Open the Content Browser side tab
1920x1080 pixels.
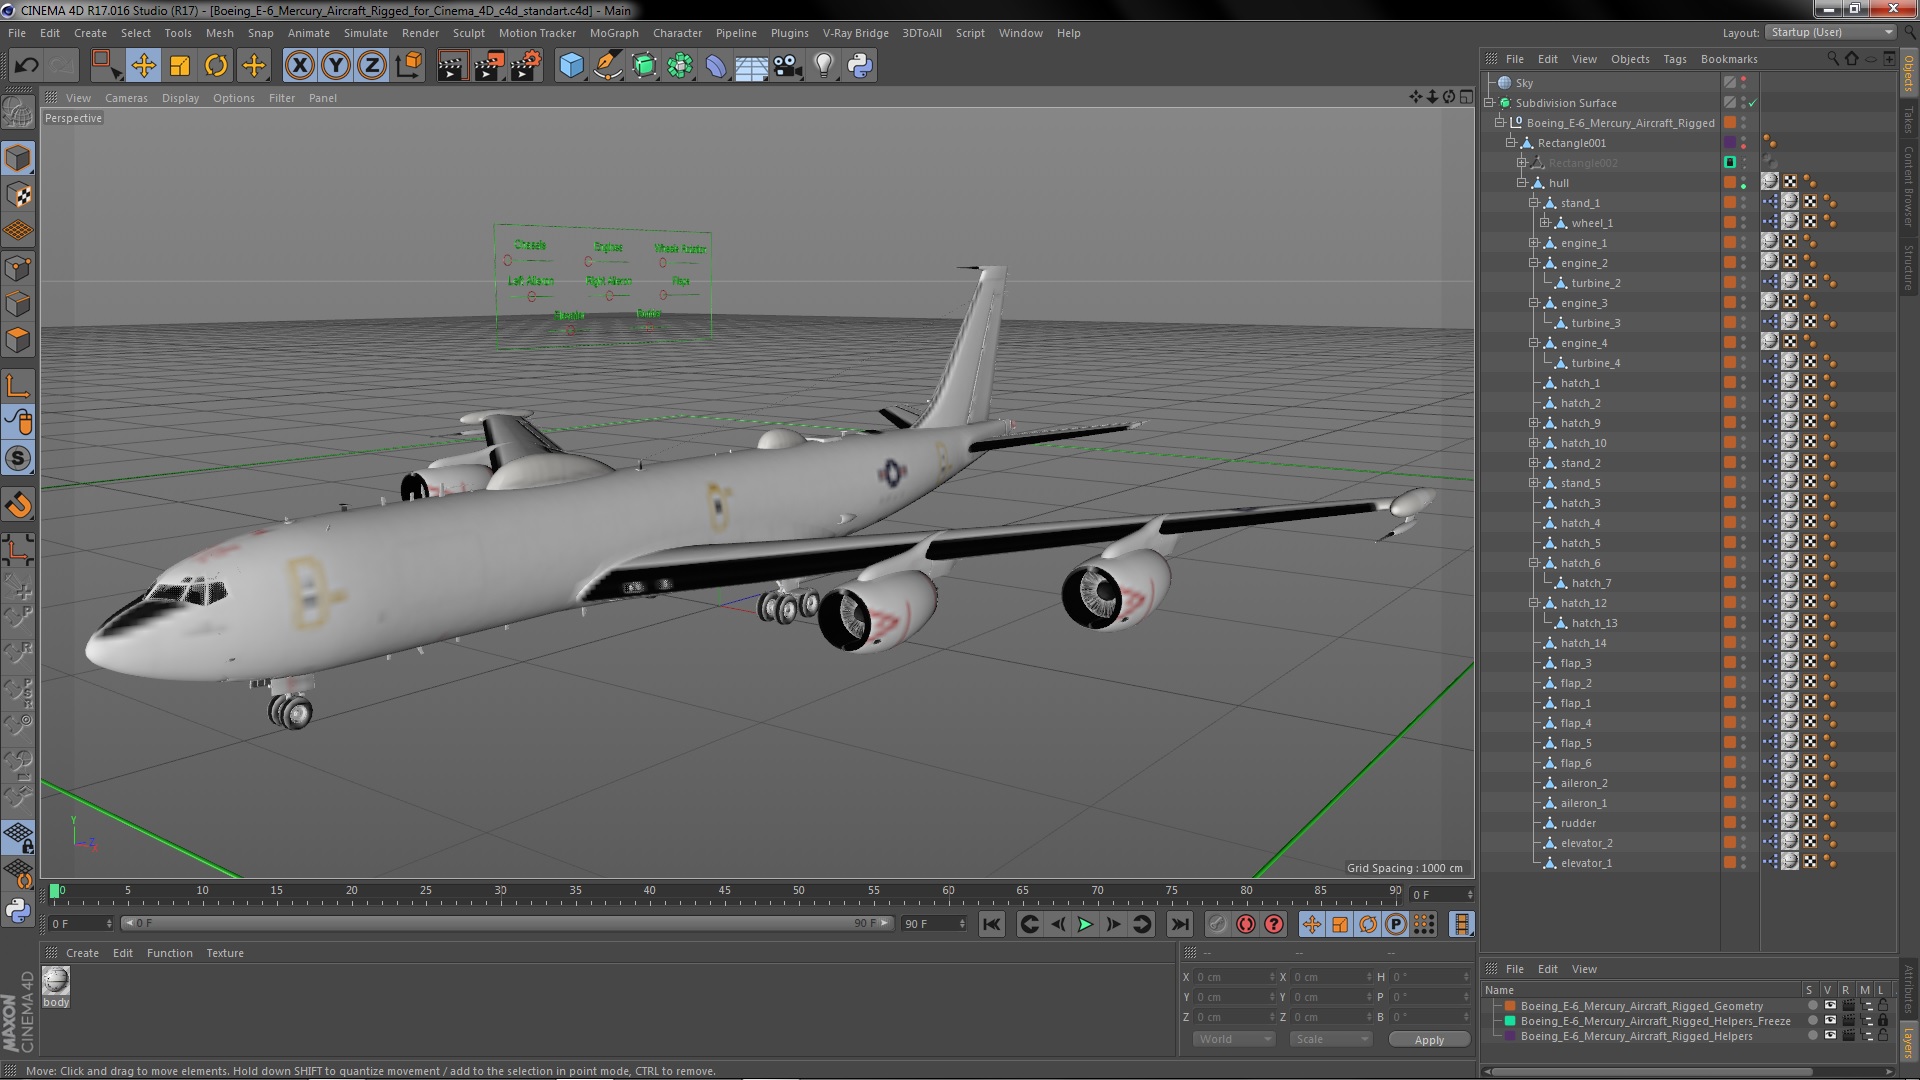[x=1908, y=186]
